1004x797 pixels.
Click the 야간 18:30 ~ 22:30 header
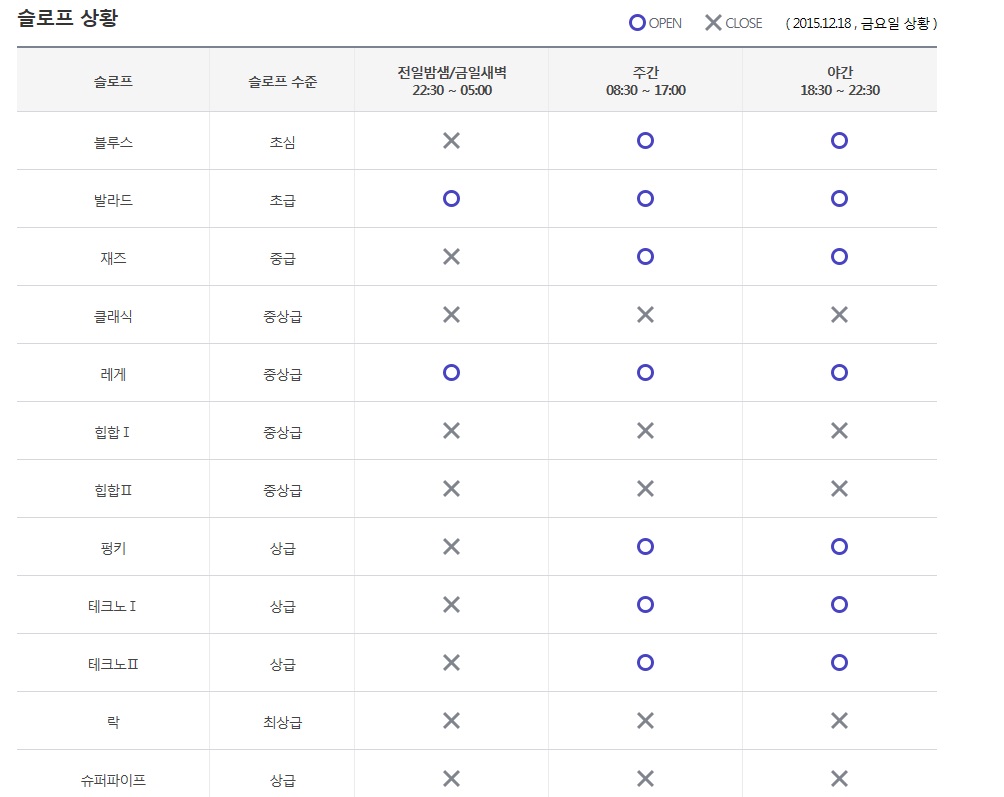click(x=839, y=81)
